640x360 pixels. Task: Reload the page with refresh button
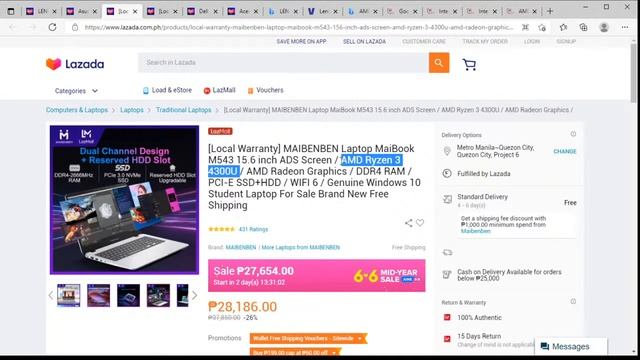52,27
